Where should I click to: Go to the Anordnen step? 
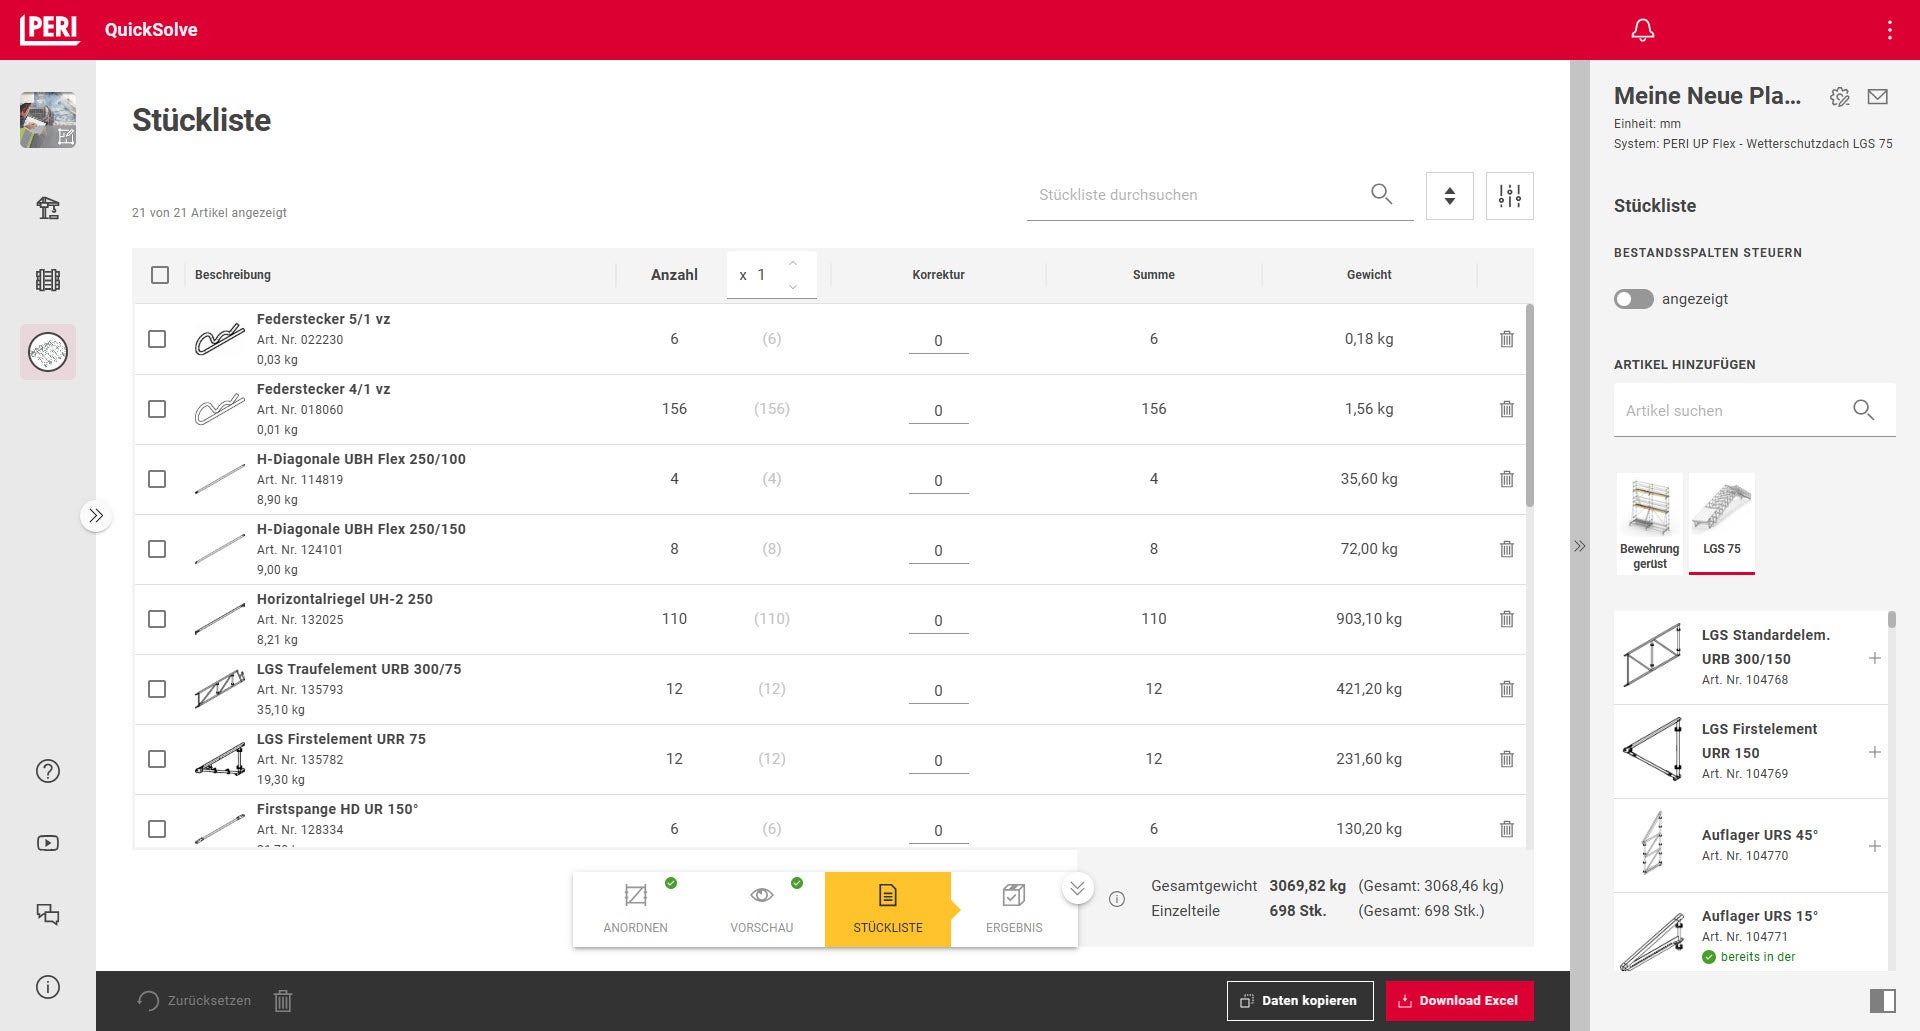click(636, 909)
